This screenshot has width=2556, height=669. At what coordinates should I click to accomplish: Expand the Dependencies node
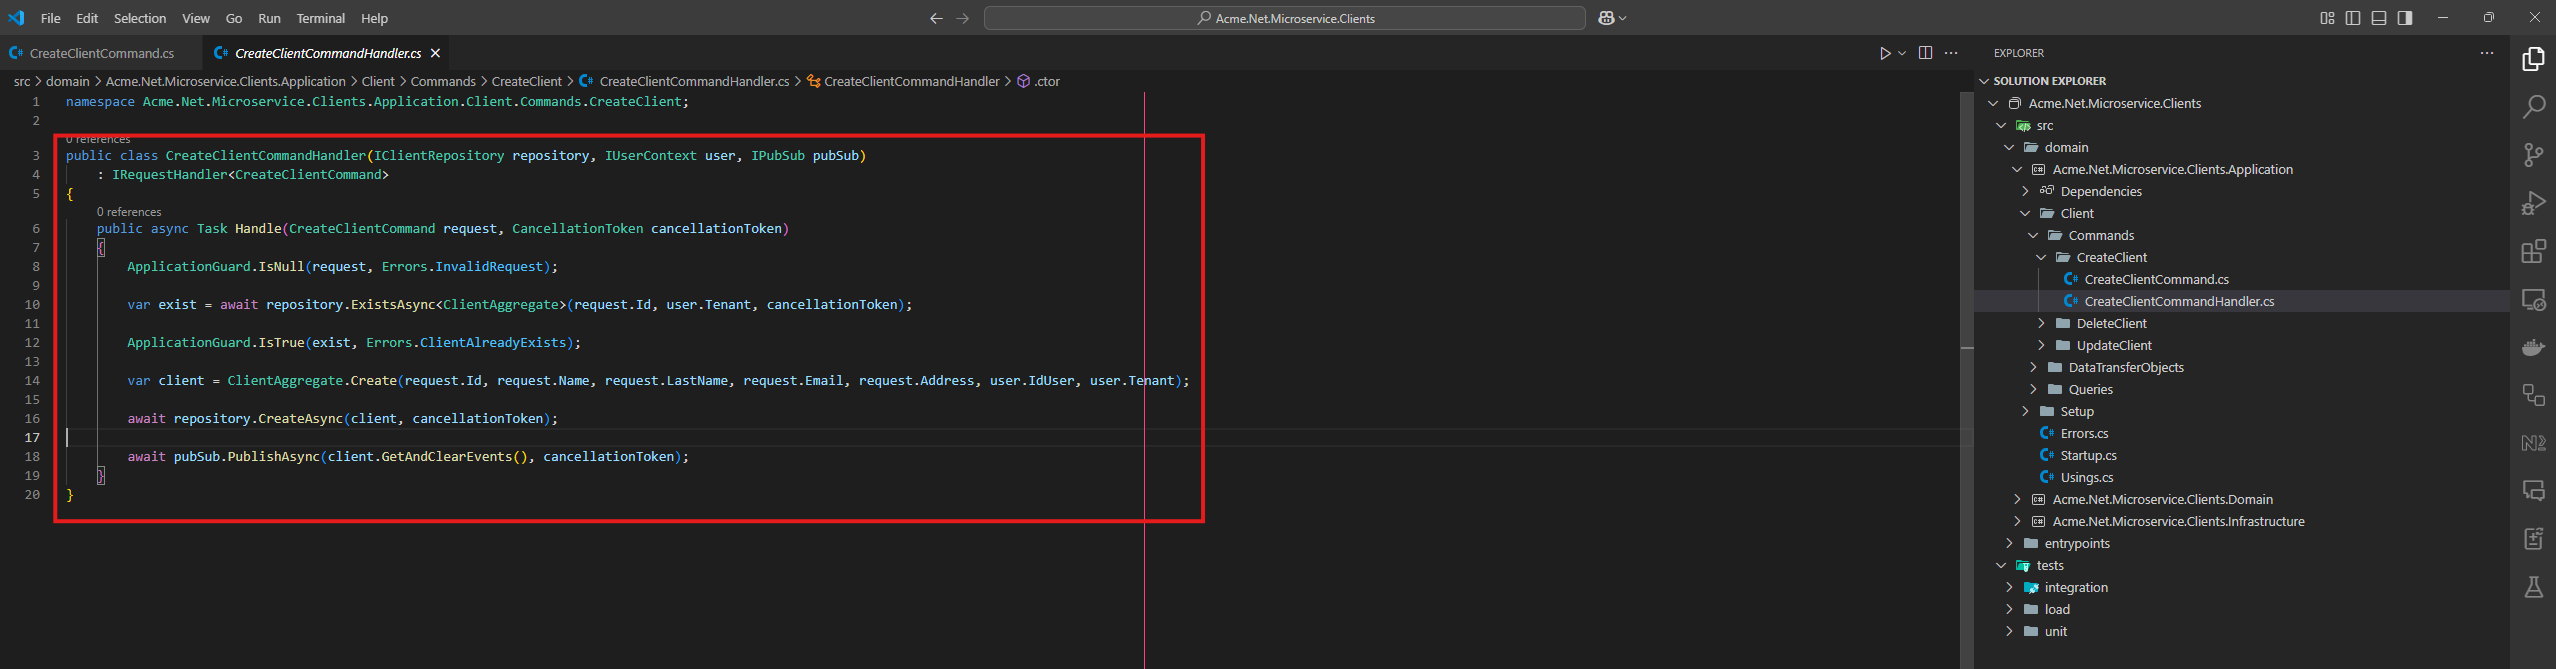coord(2025,191)
